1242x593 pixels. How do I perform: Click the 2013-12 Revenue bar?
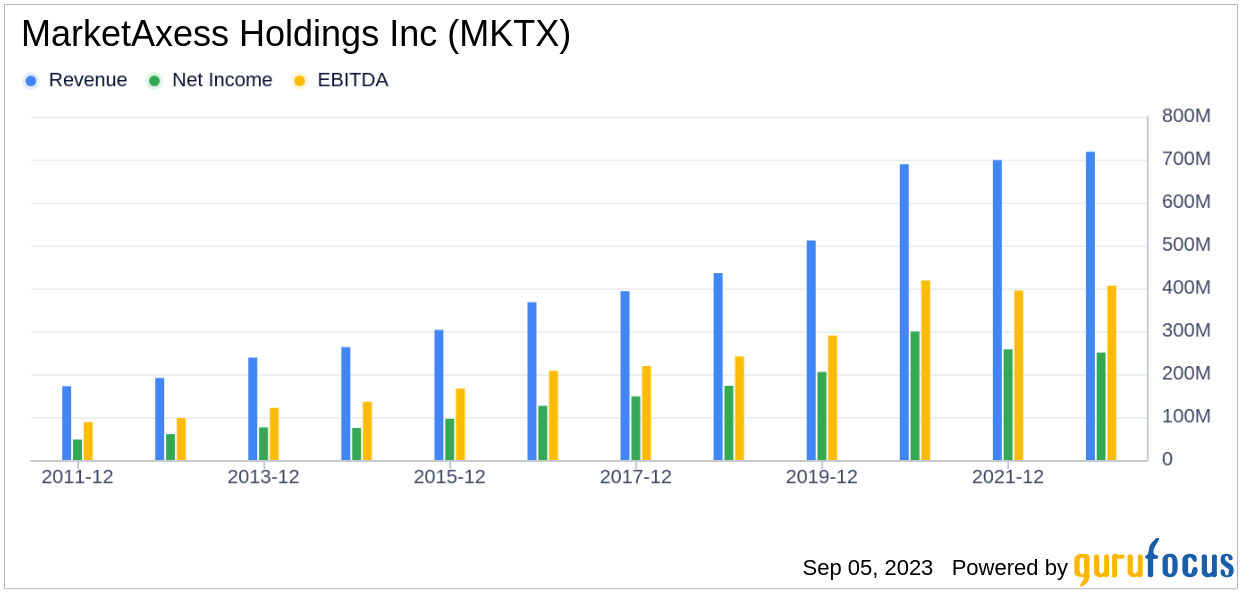tap(253, 409)
